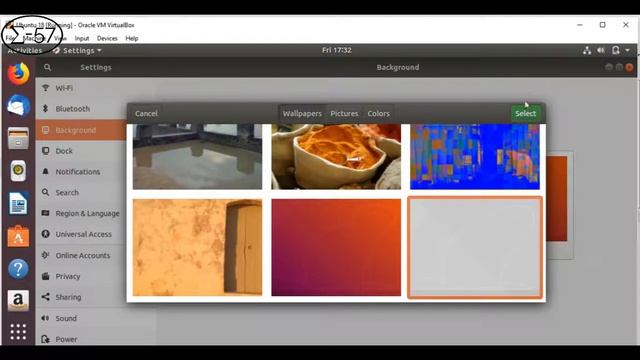This screenshot has height=360, width=640.
Task: Click the power icon in top bar
Action: 616,50
